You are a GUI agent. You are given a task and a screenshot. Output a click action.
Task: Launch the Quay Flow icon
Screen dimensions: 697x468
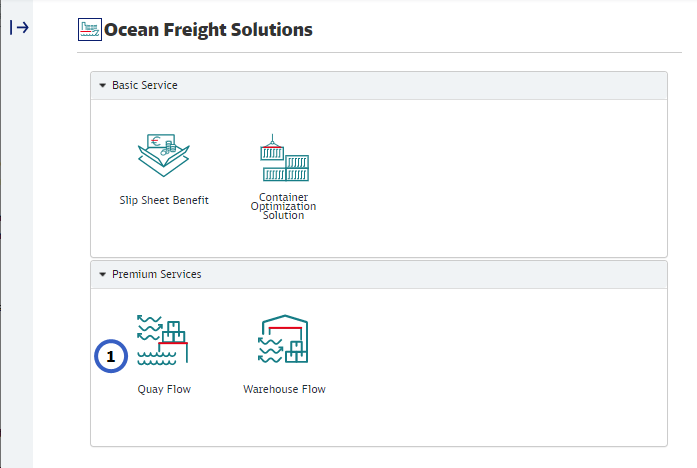coord(162,340)
